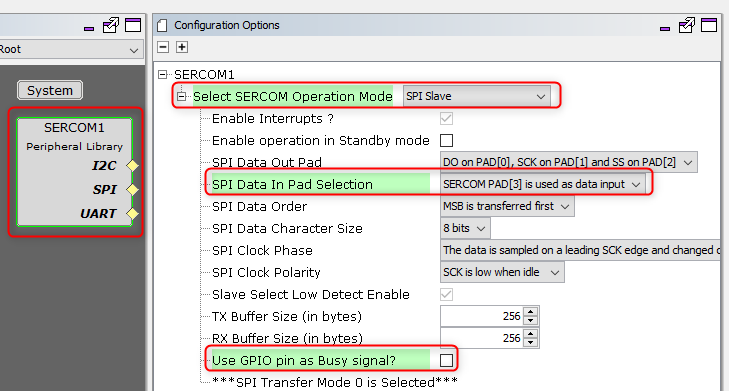Detach Configuration Options panel with undock icon

click(x=686, y=26)
